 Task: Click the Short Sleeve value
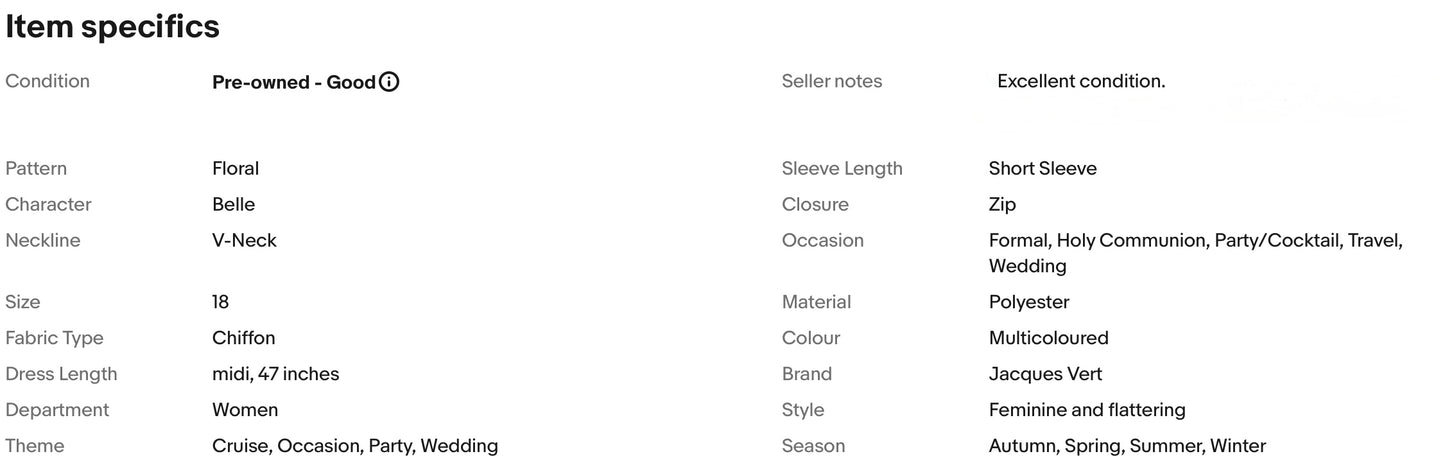coord(1043,168)
